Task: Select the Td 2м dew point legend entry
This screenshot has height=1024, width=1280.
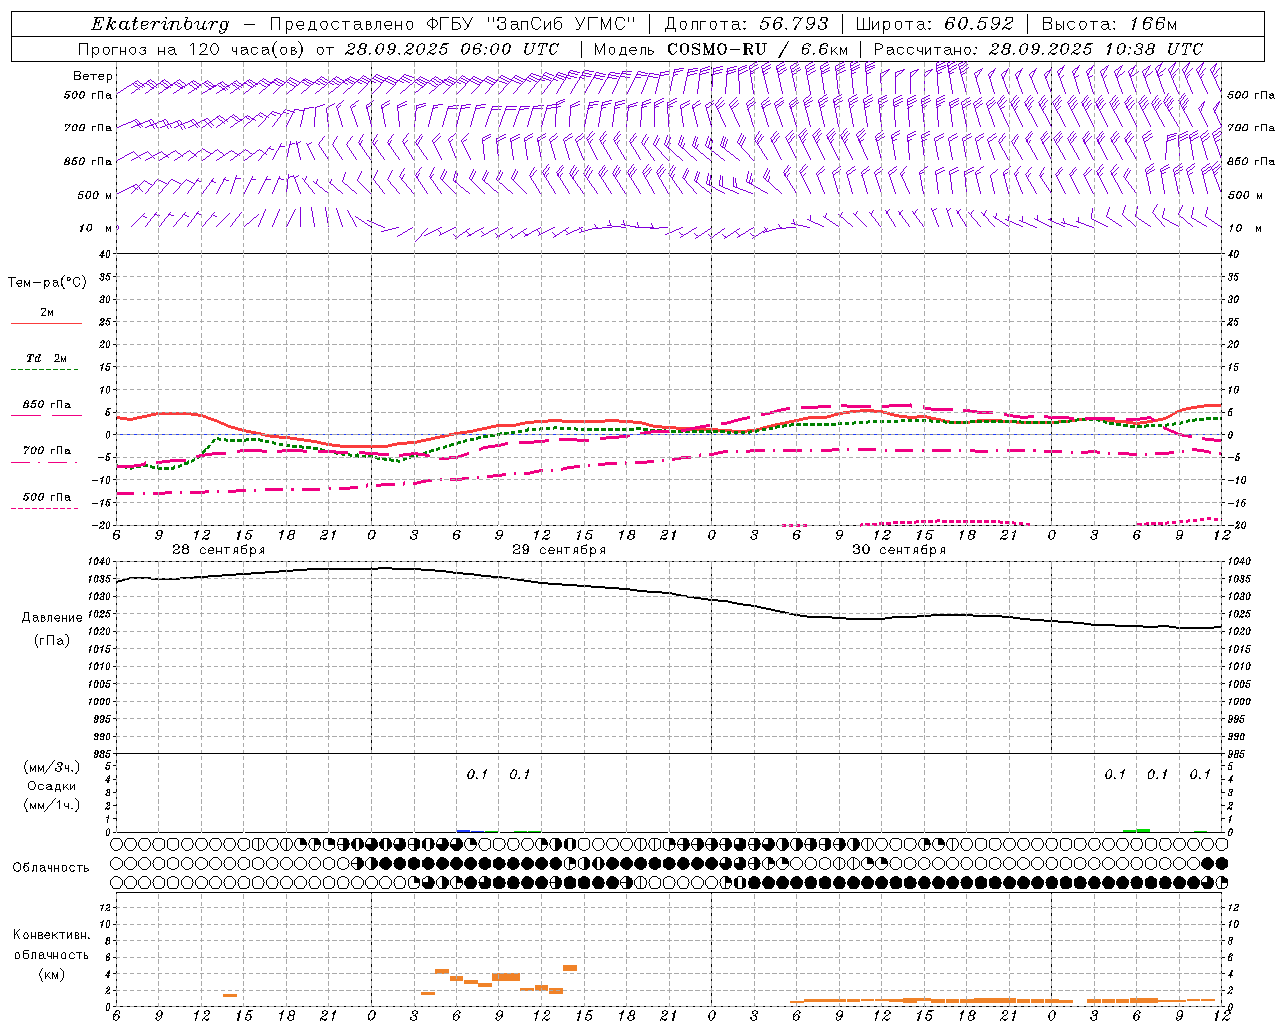Action: (46, 358)
